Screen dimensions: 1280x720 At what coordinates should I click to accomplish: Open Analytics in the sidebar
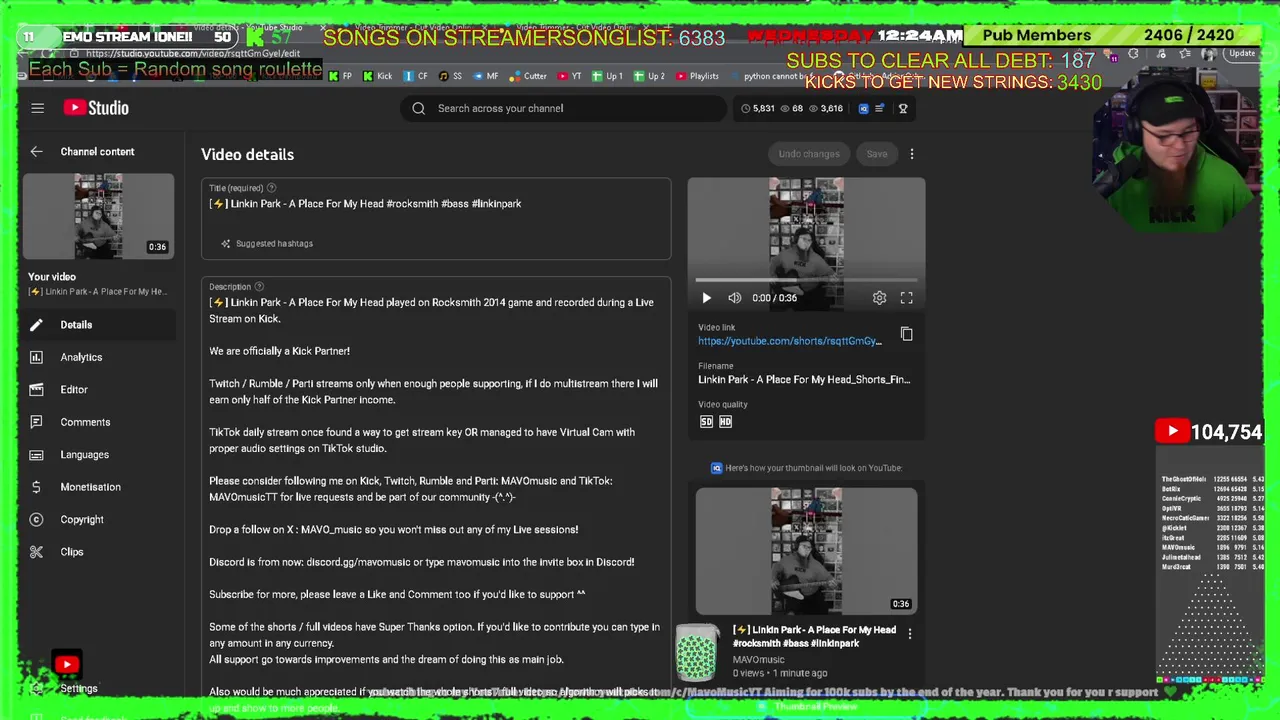pos(98,357)
